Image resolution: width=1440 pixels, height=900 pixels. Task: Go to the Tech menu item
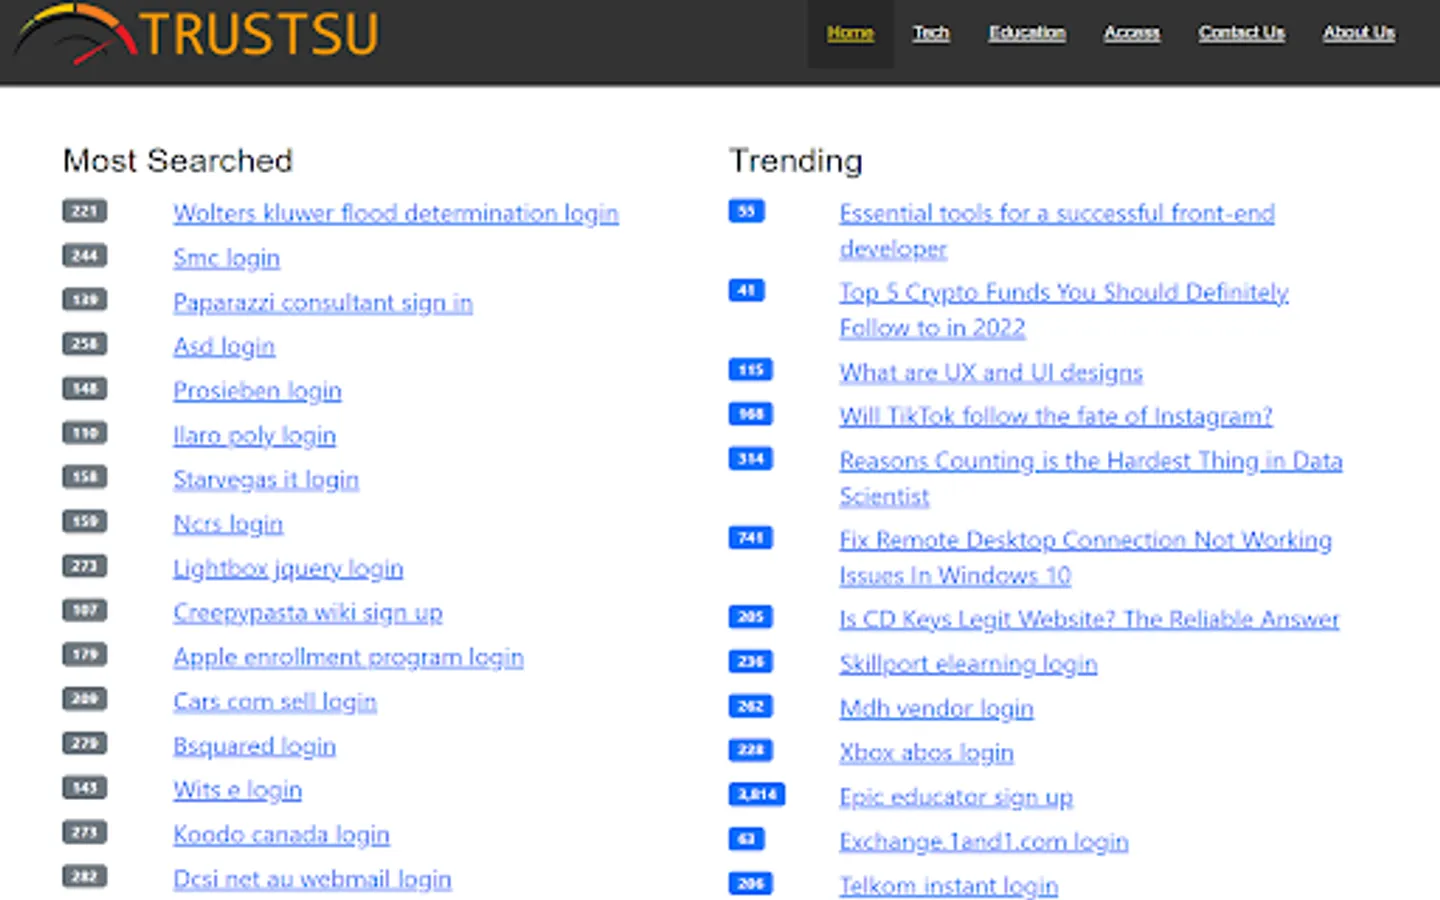click(x=931, y=33)
